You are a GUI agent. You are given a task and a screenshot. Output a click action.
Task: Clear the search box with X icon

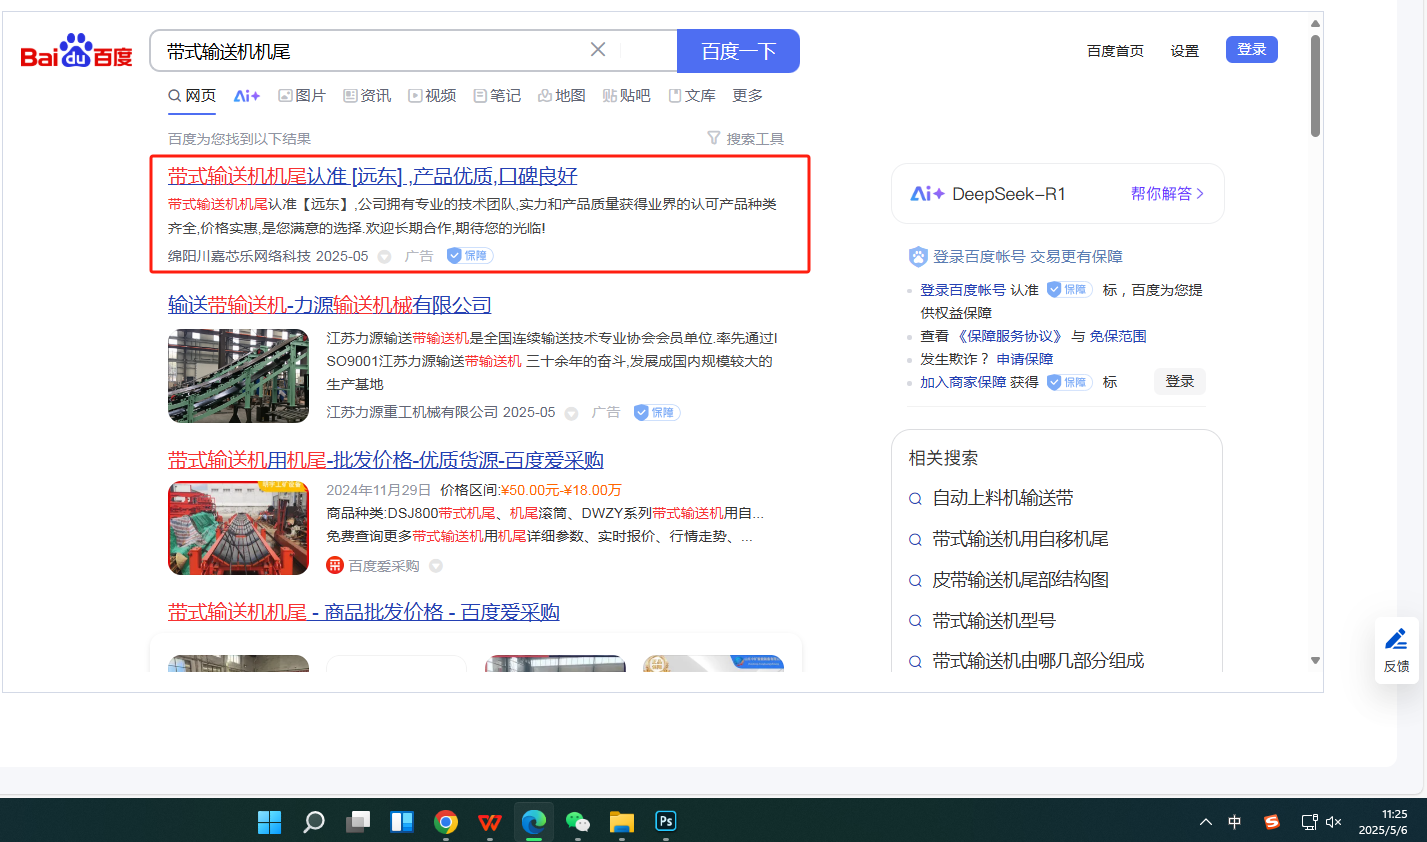[598, 50]
